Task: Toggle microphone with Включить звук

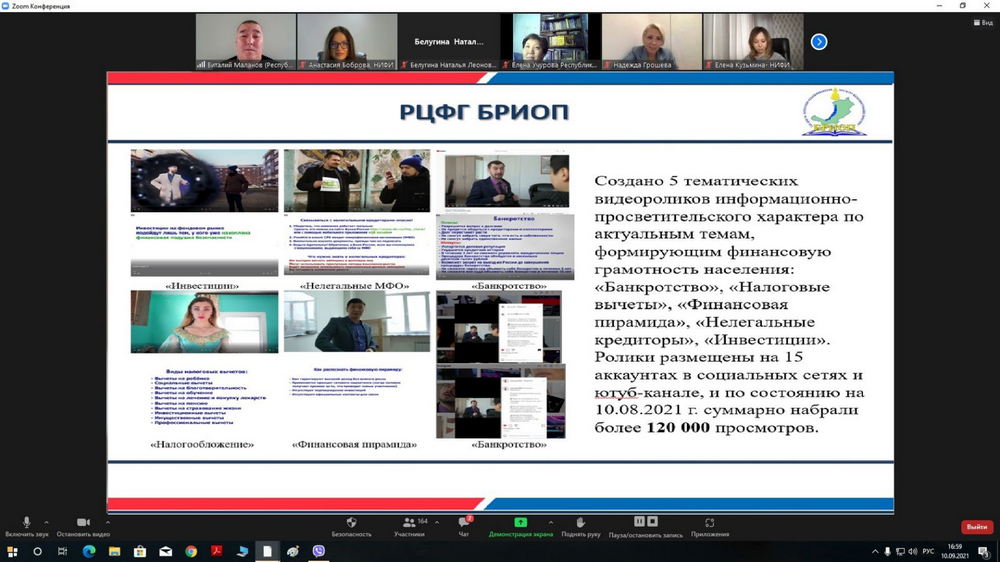Action: (27, 523)
